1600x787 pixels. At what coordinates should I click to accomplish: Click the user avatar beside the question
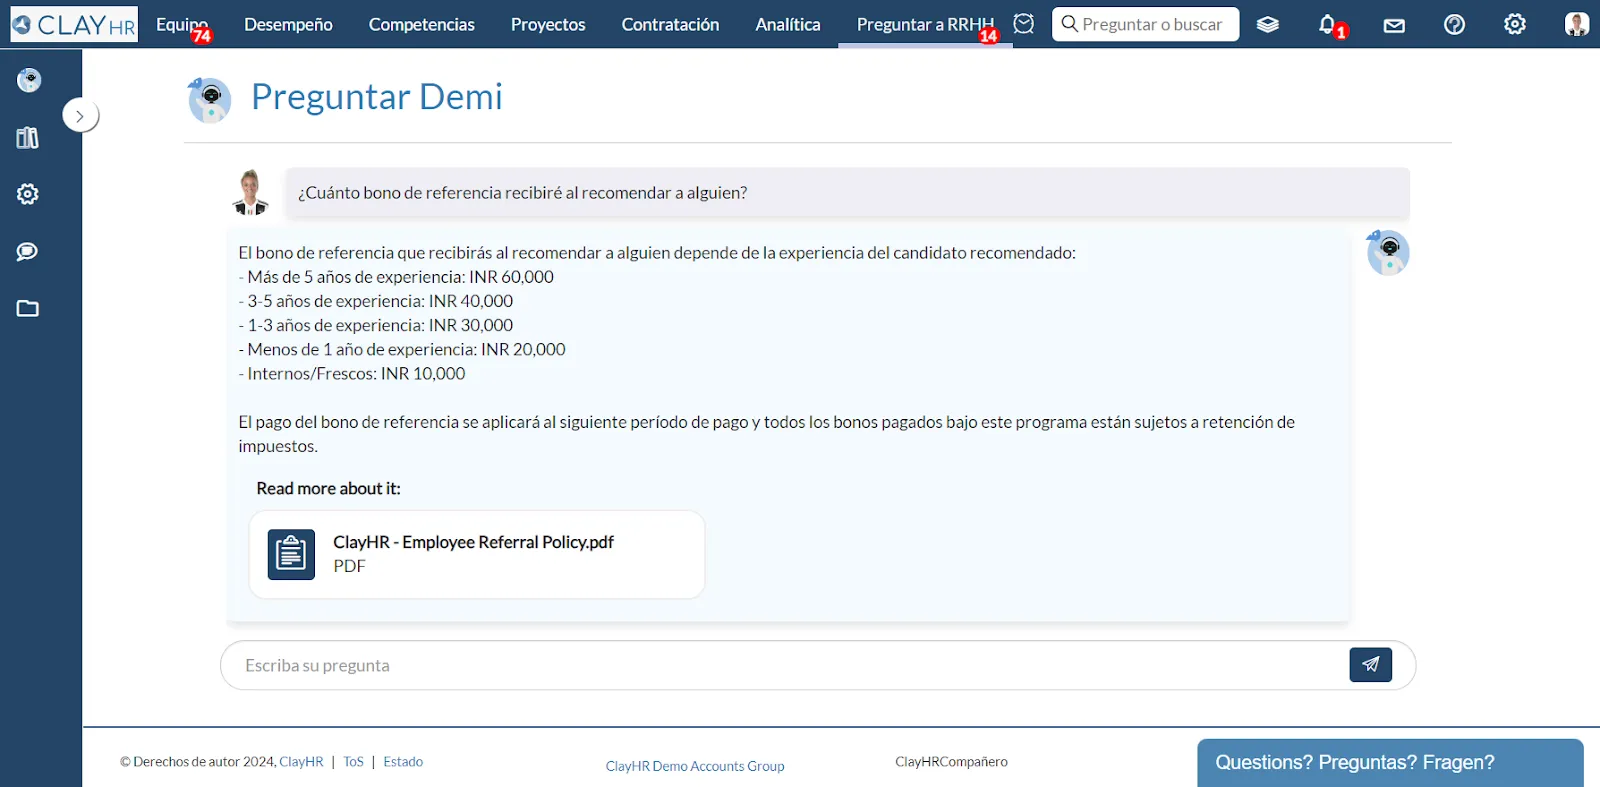pyautogui.click(x=250, y=192)
